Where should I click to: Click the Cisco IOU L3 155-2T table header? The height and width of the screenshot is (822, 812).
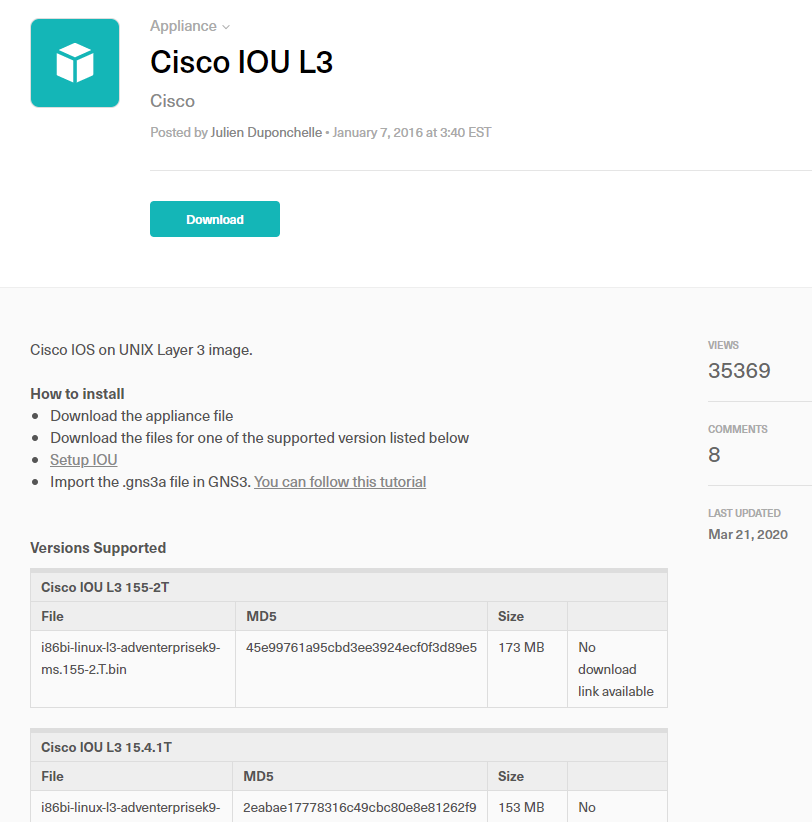click(x=349, y=587)
